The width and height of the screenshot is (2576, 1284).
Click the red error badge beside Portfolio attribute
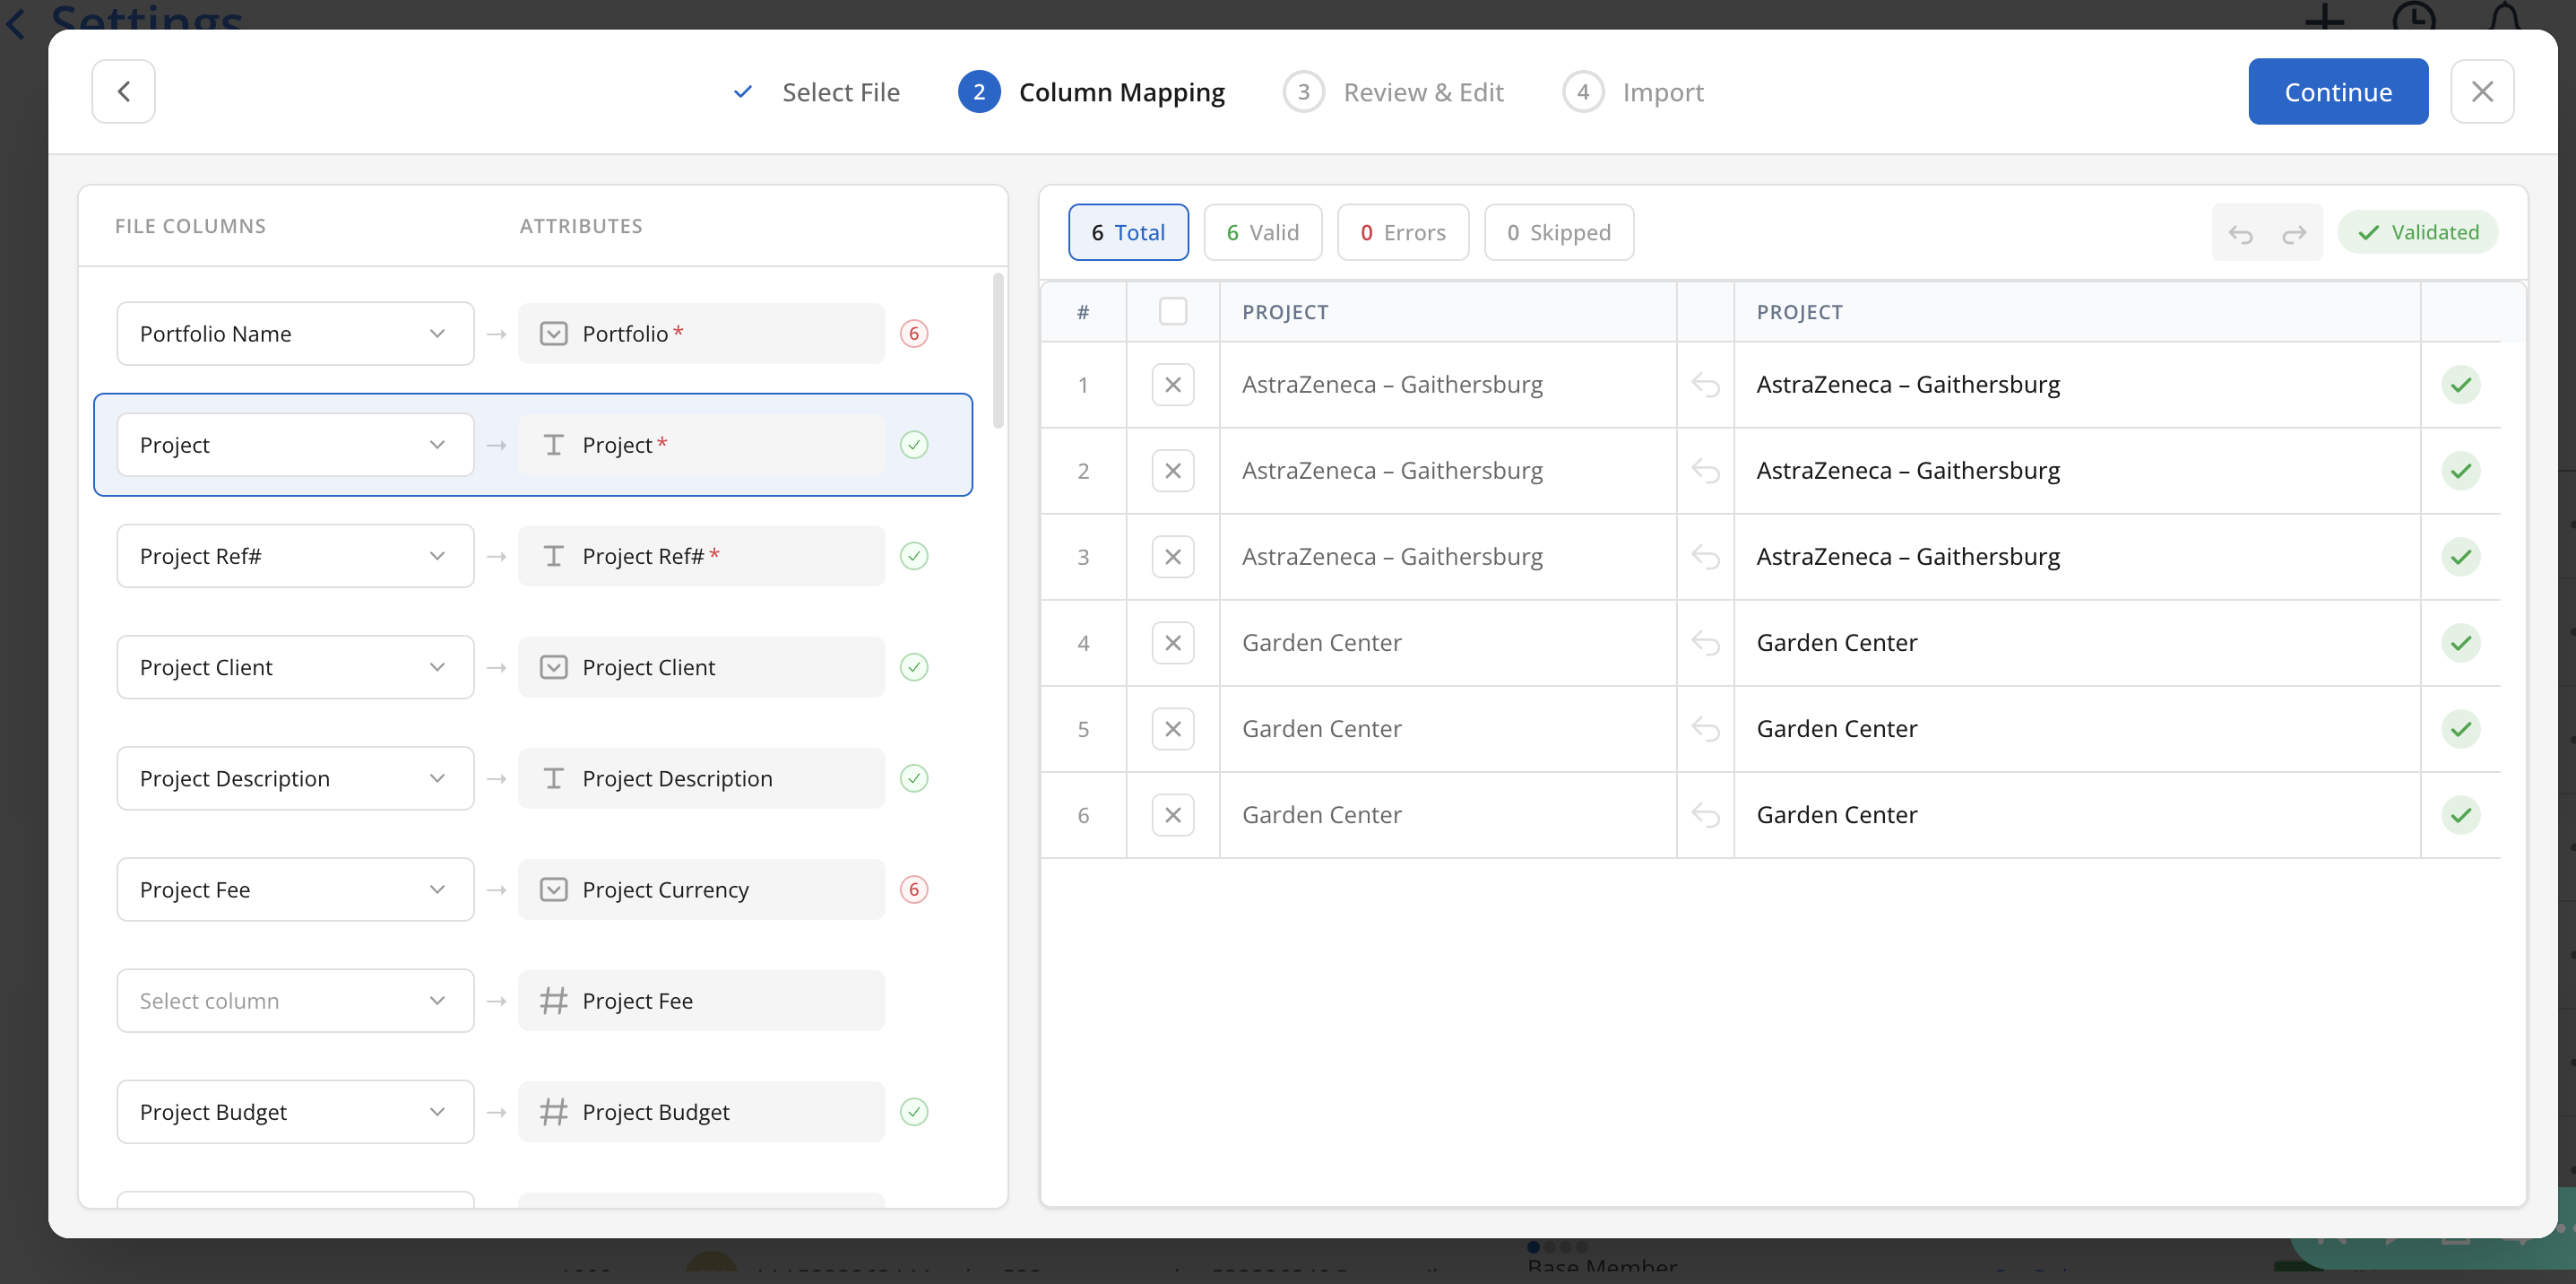coord(913,334)
